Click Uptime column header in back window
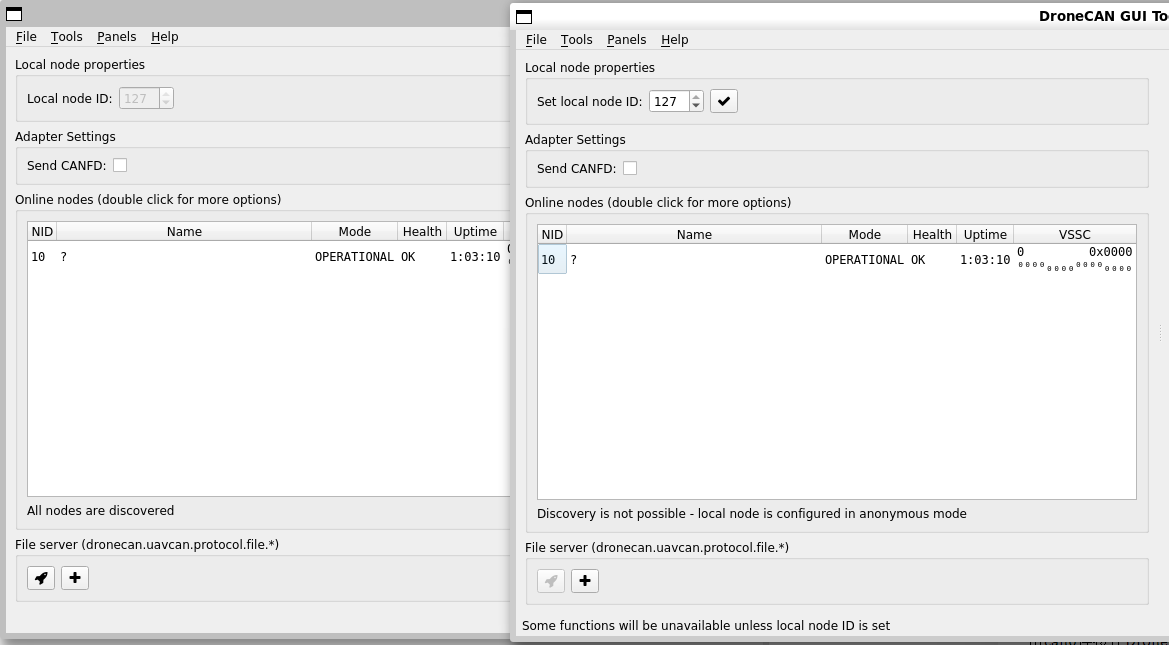 click(x=475, y=231)
